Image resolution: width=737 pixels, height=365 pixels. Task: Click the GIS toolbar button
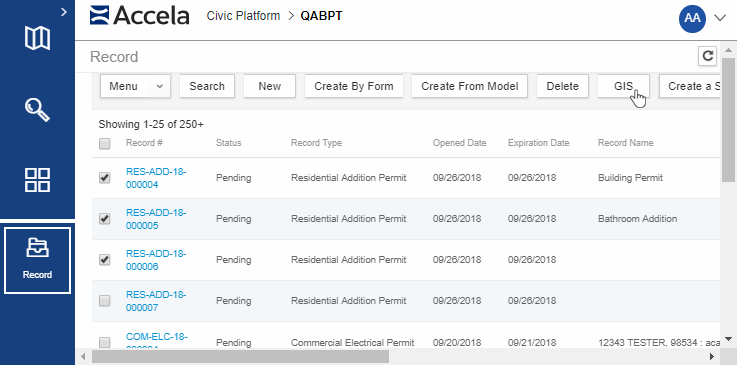click(623, 86)
